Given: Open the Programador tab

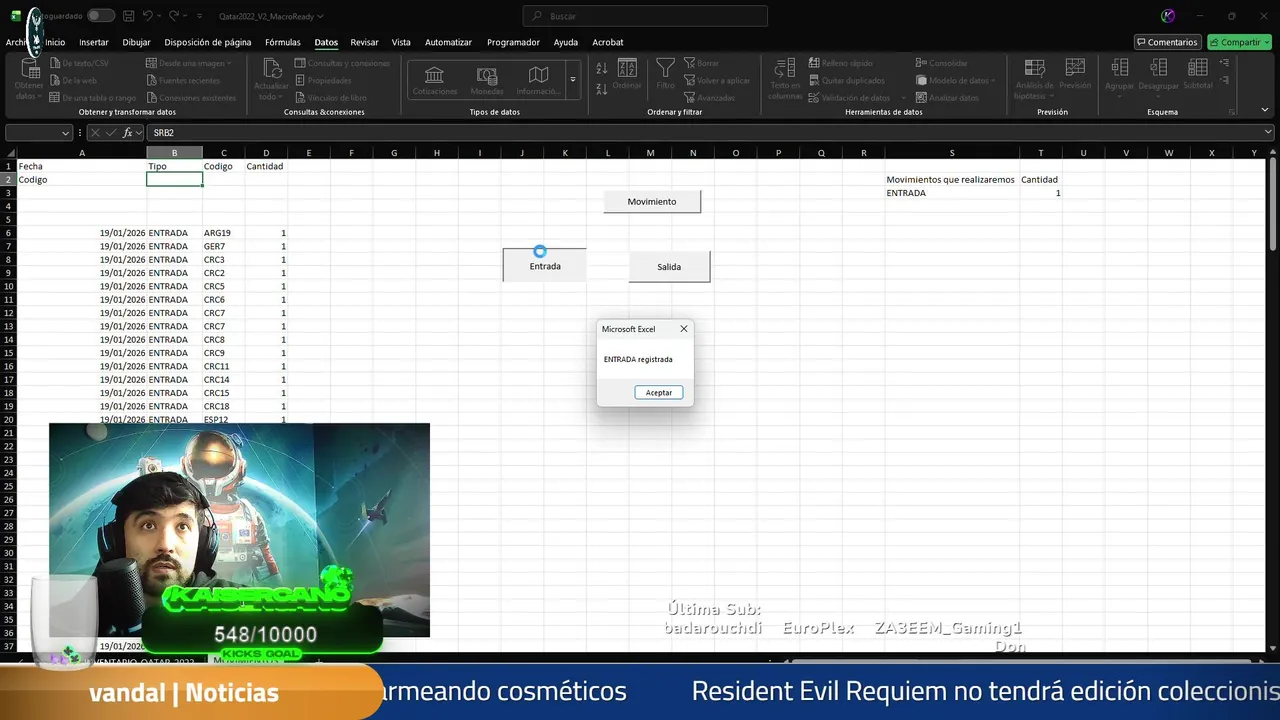Looking at the screenshot, I should tap(513, 42).
